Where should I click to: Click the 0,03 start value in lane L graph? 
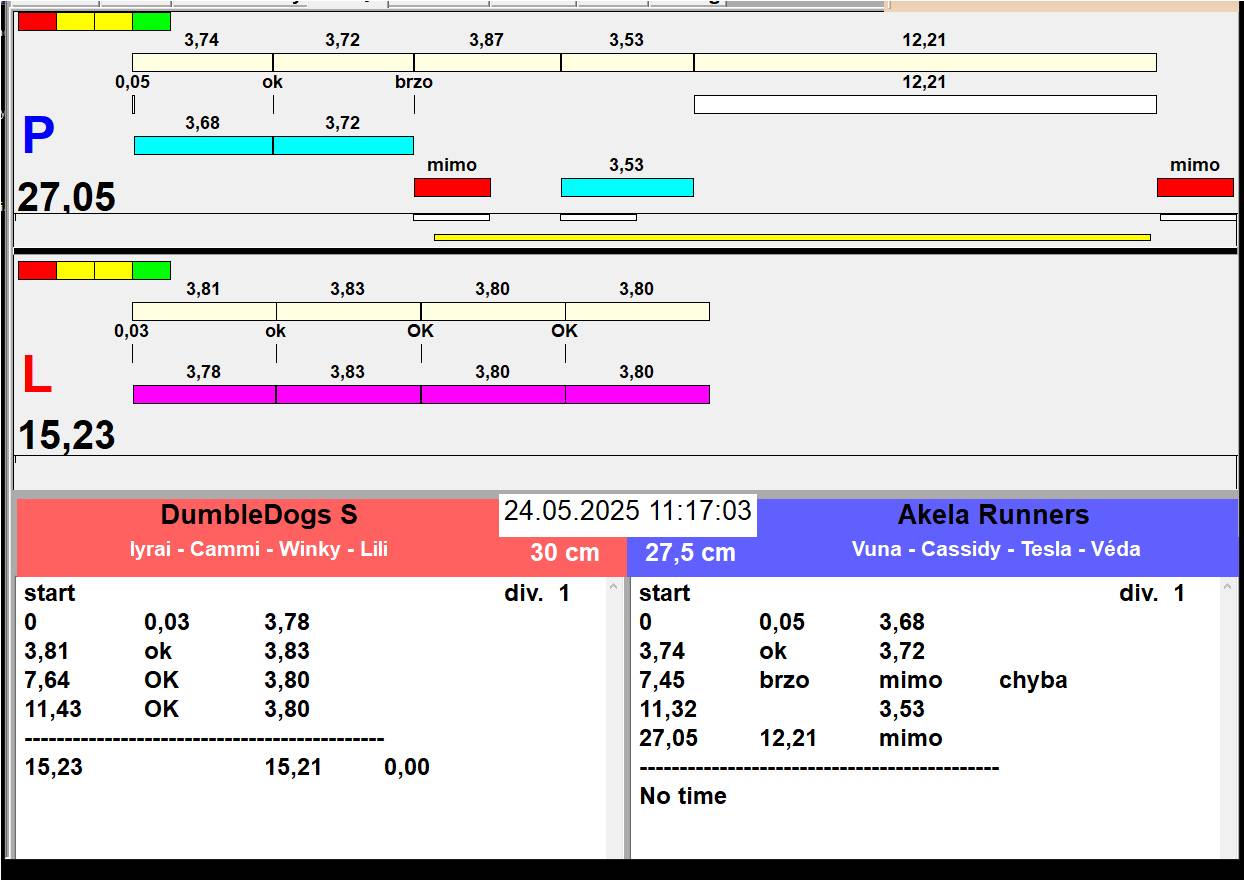click(x=131, y=331)
